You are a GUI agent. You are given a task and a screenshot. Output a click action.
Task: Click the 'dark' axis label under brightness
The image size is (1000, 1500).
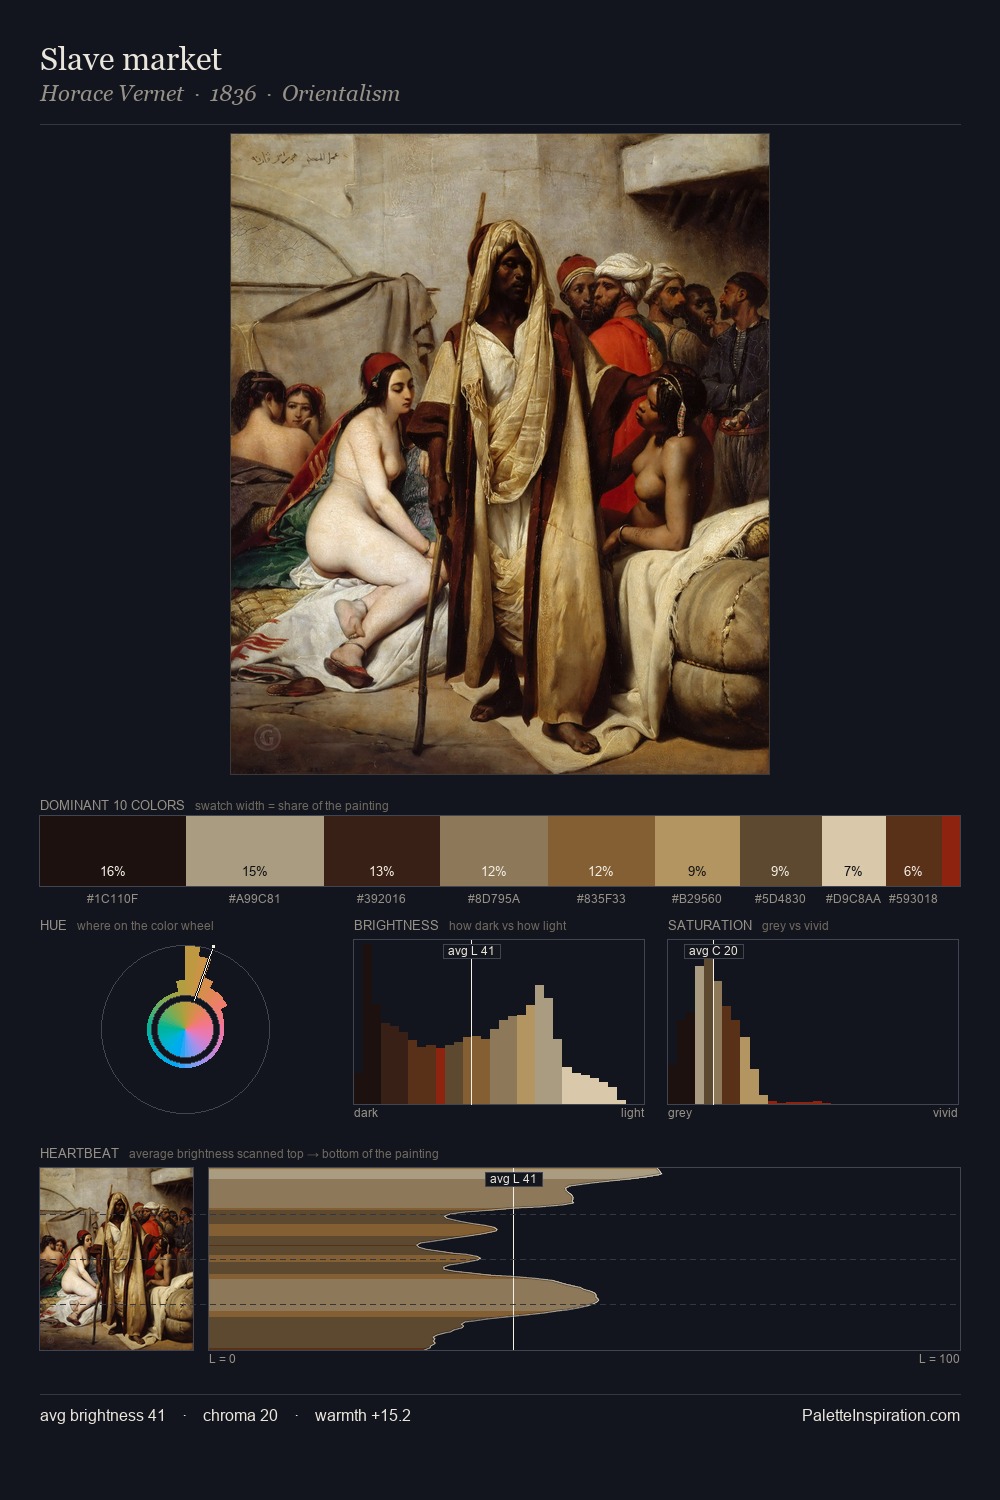tap(366, 1112)
